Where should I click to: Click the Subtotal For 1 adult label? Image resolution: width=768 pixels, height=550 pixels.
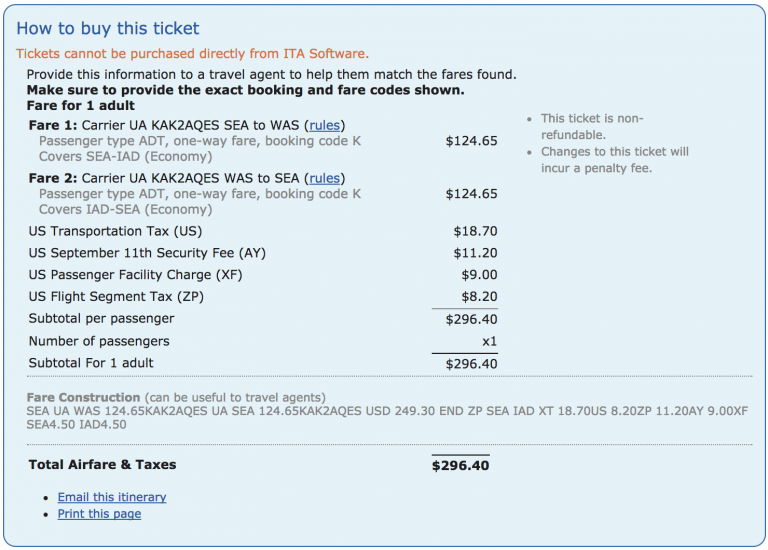point(91,363)
